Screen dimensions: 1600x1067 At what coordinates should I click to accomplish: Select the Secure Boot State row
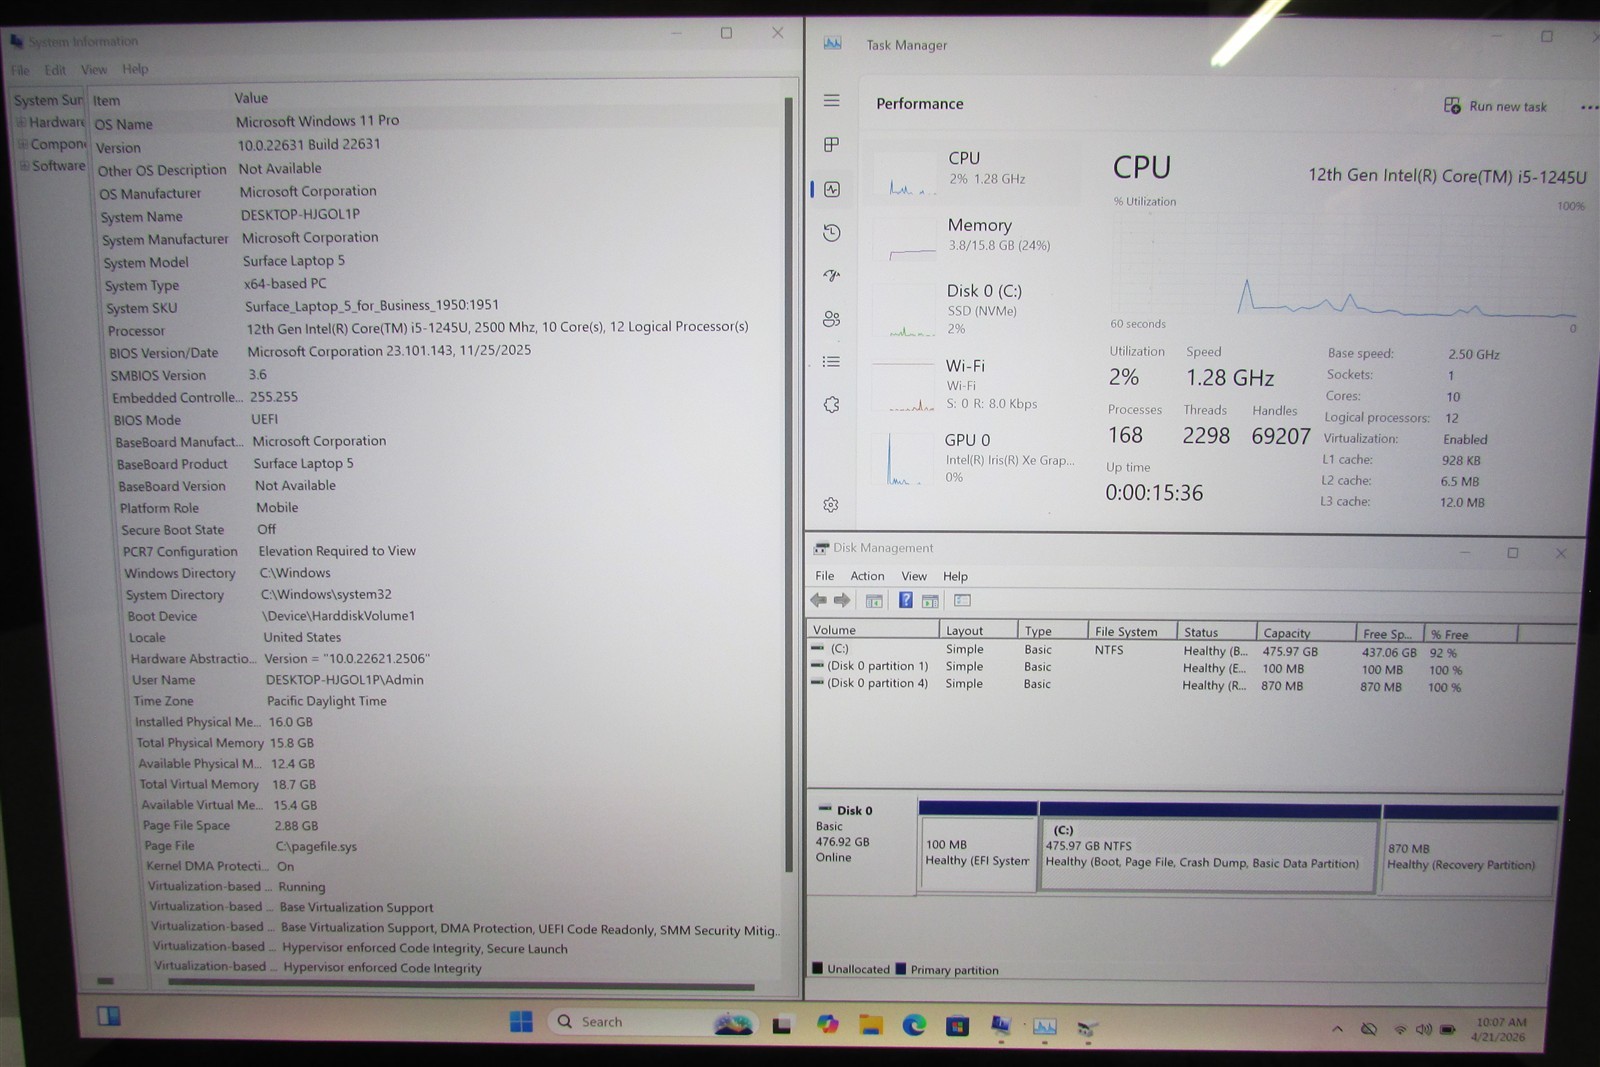[x=450, y=530]
